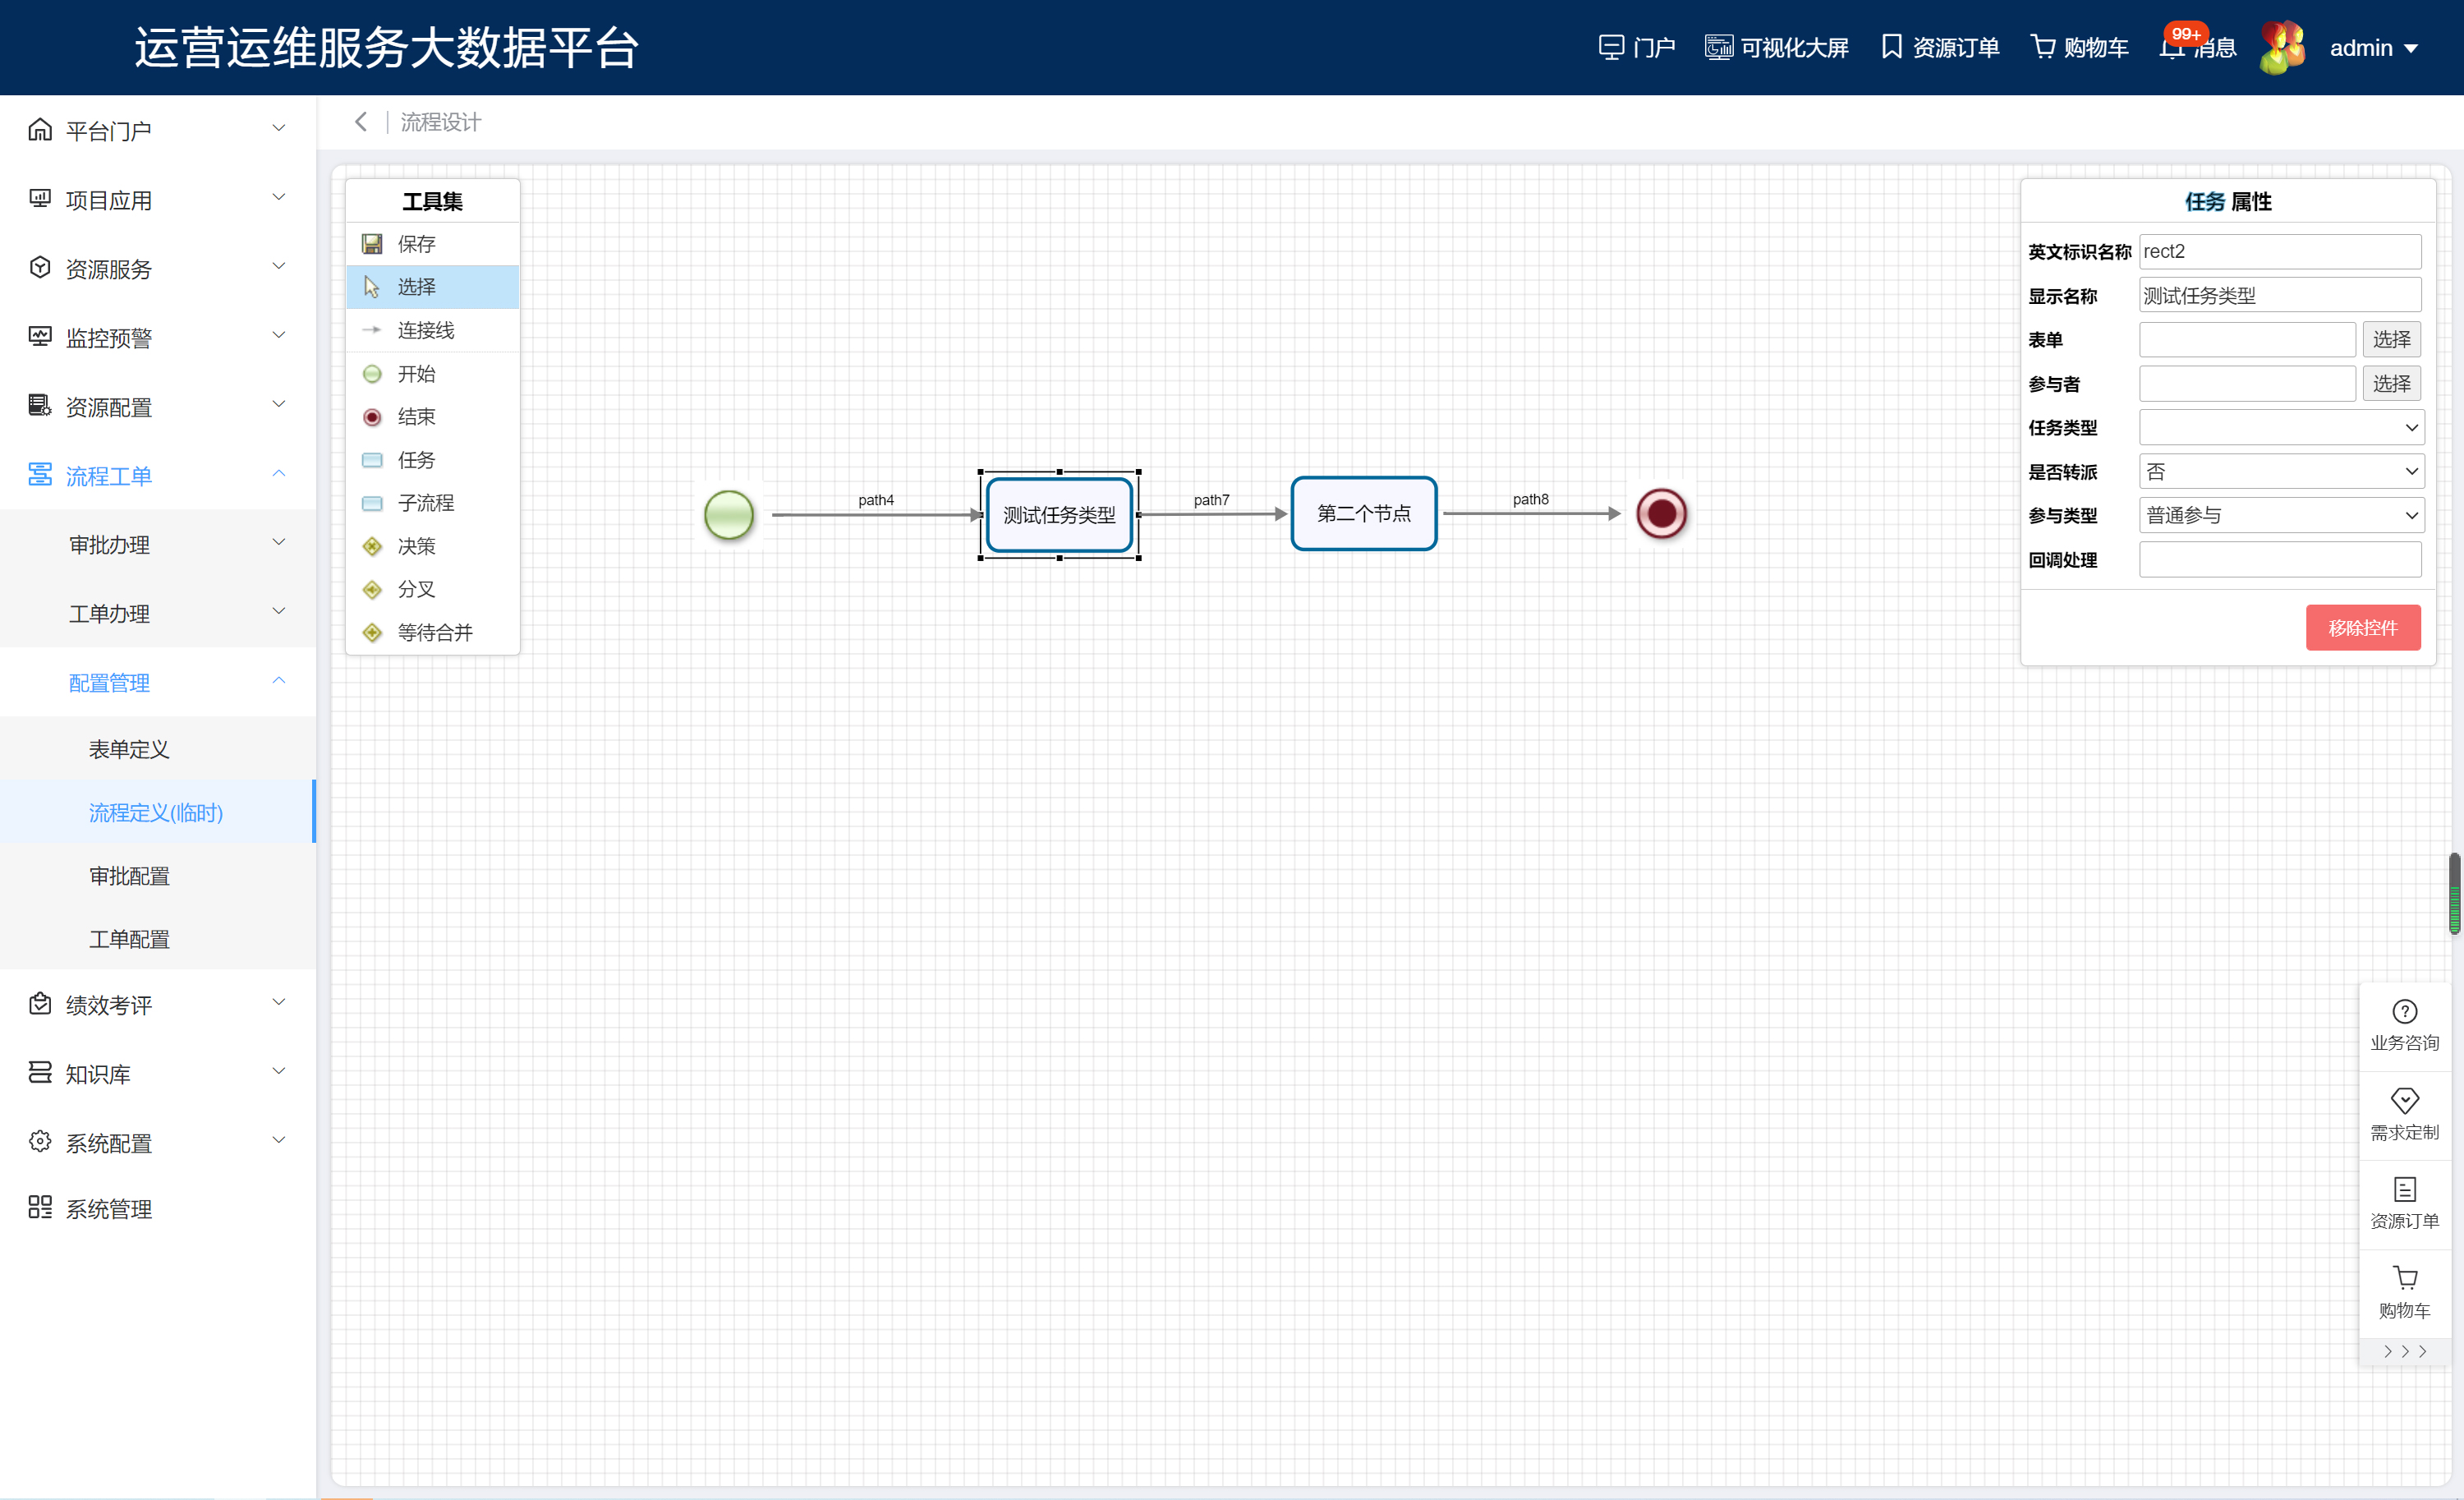Open the 是否转派 dropdown showing 否
The image size is (2464, 1500).
(x=2280, y=472)
